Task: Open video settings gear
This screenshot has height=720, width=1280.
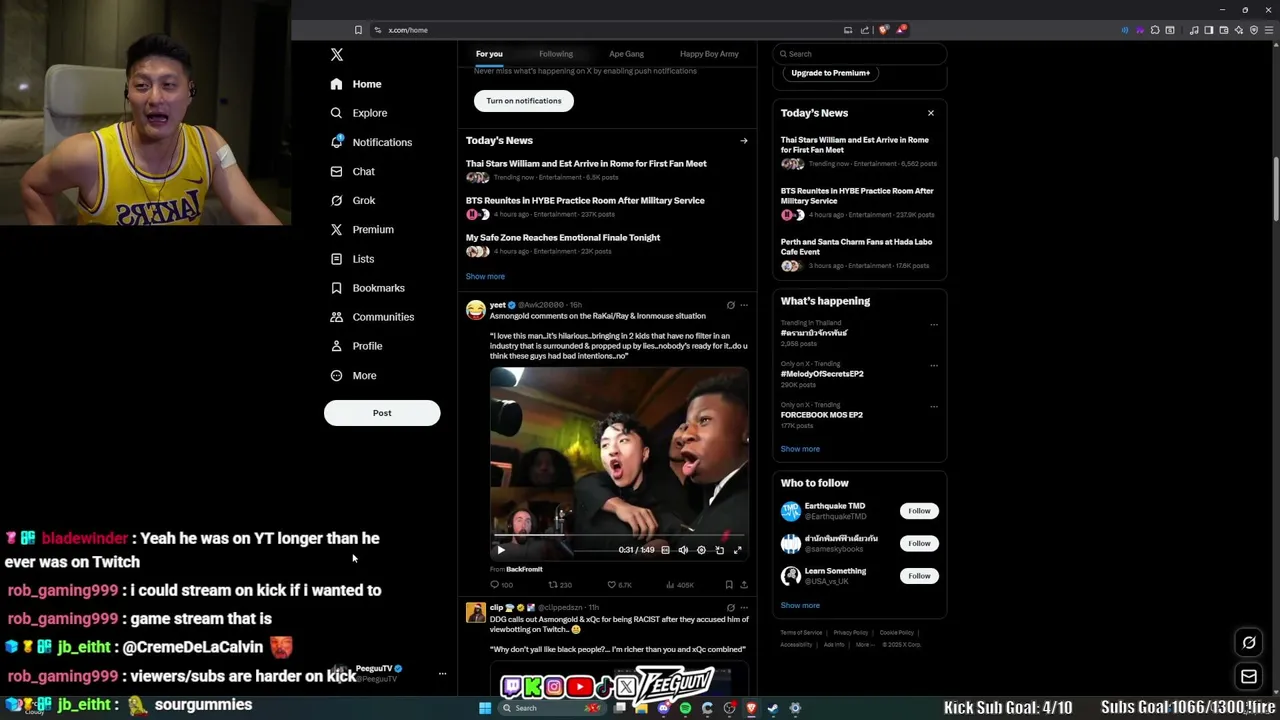Action: (701, 550)
